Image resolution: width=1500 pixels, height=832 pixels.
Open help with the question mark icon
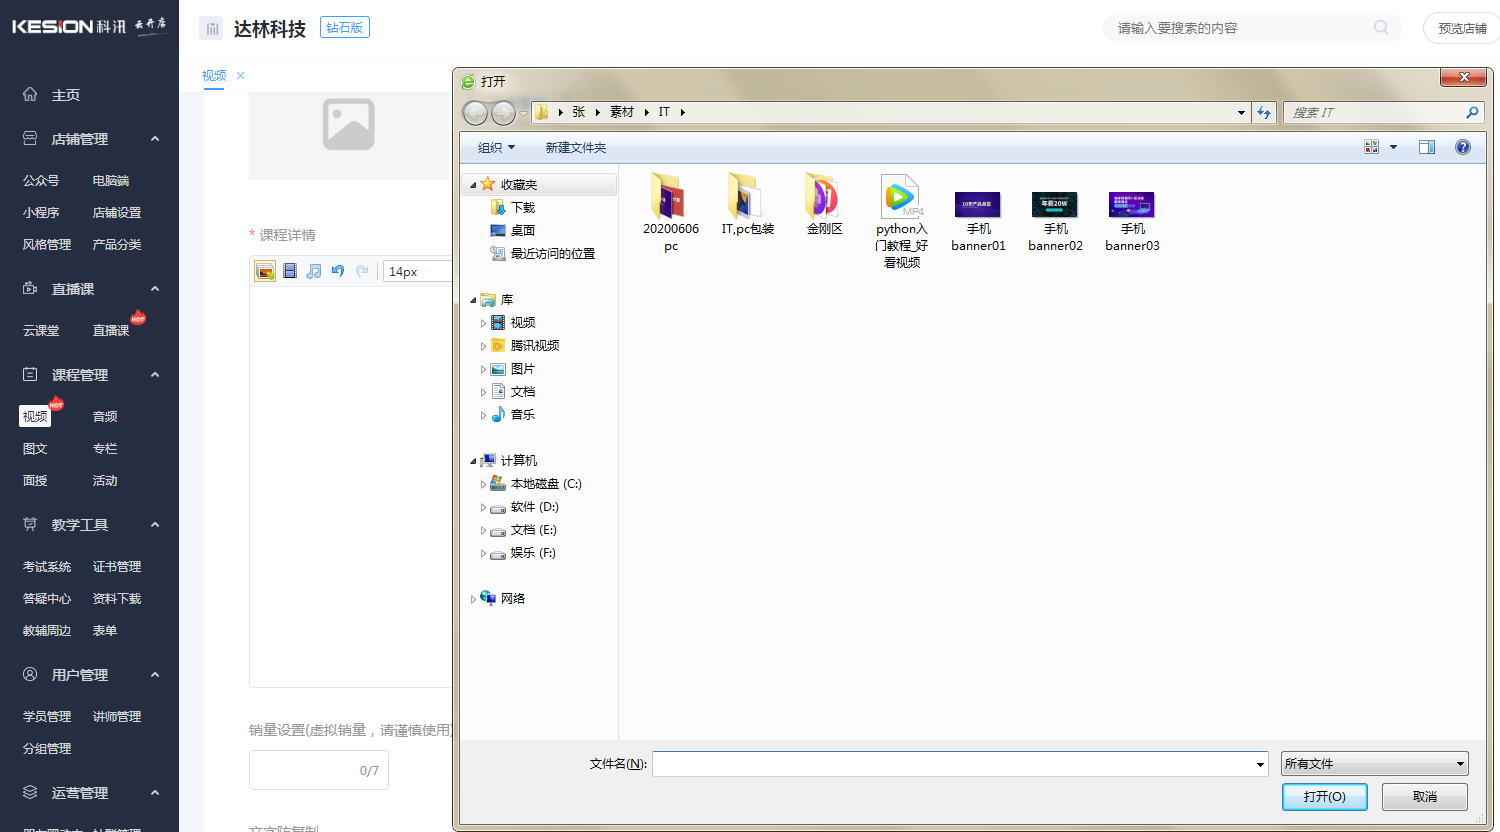pyautogui.click(x=1463, y=147)
